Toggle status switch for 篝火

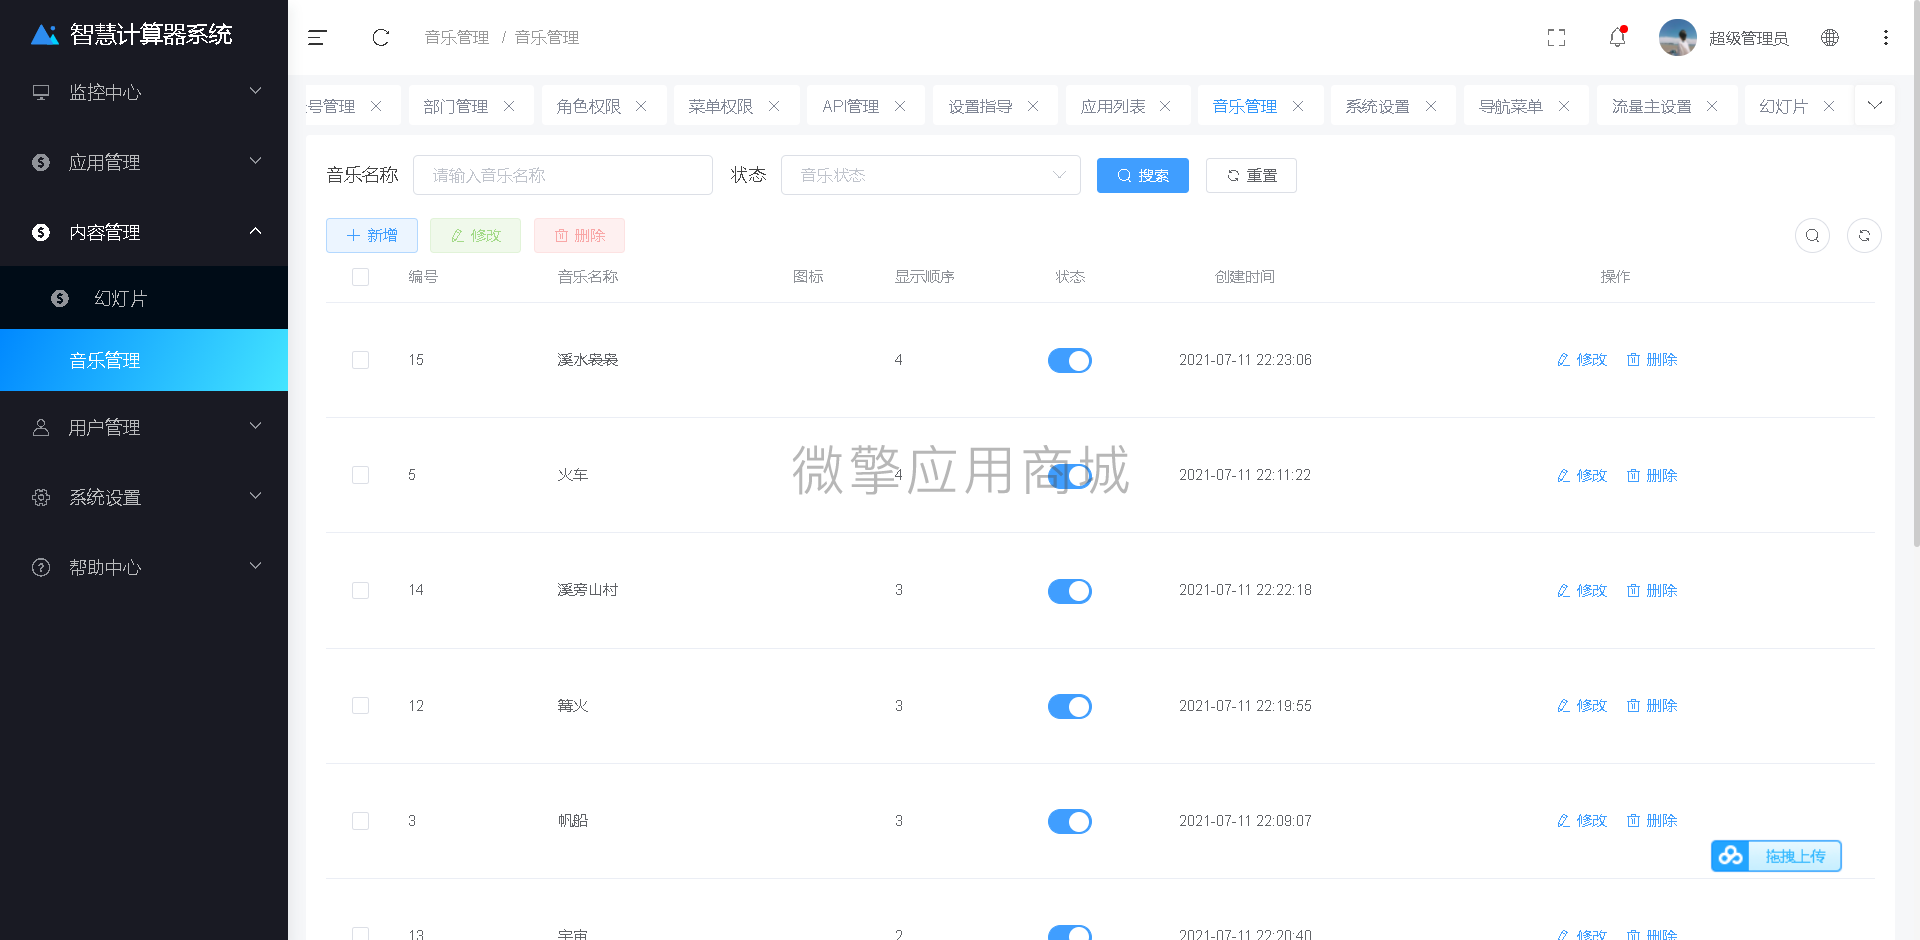[1070, 706]
